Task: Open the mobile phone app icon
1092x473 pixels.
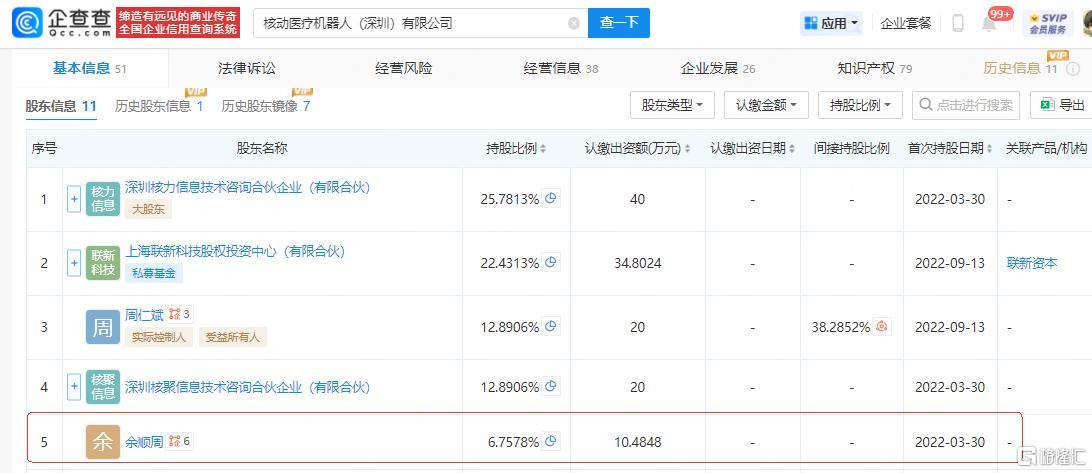Action: tap(958, 24)
